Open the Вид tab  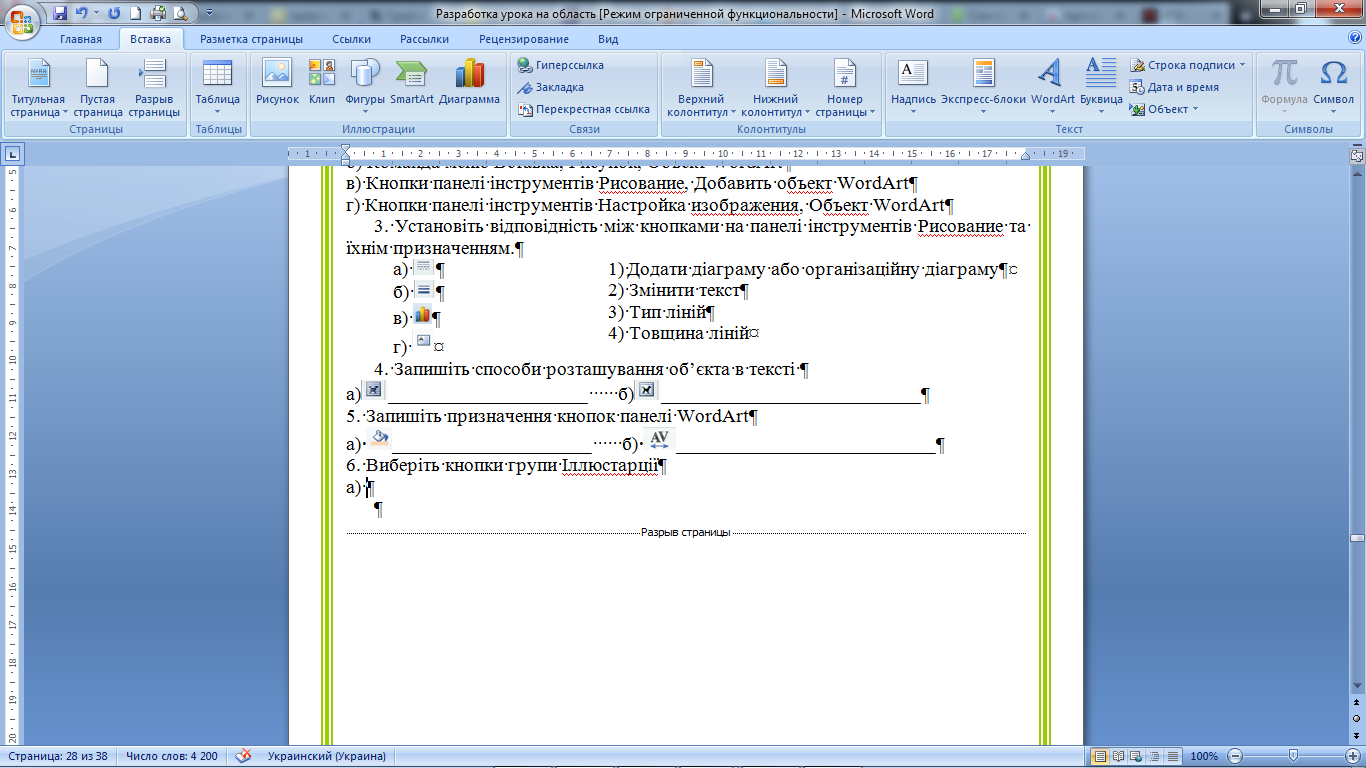pyautogui.click(x=608, y=39)
